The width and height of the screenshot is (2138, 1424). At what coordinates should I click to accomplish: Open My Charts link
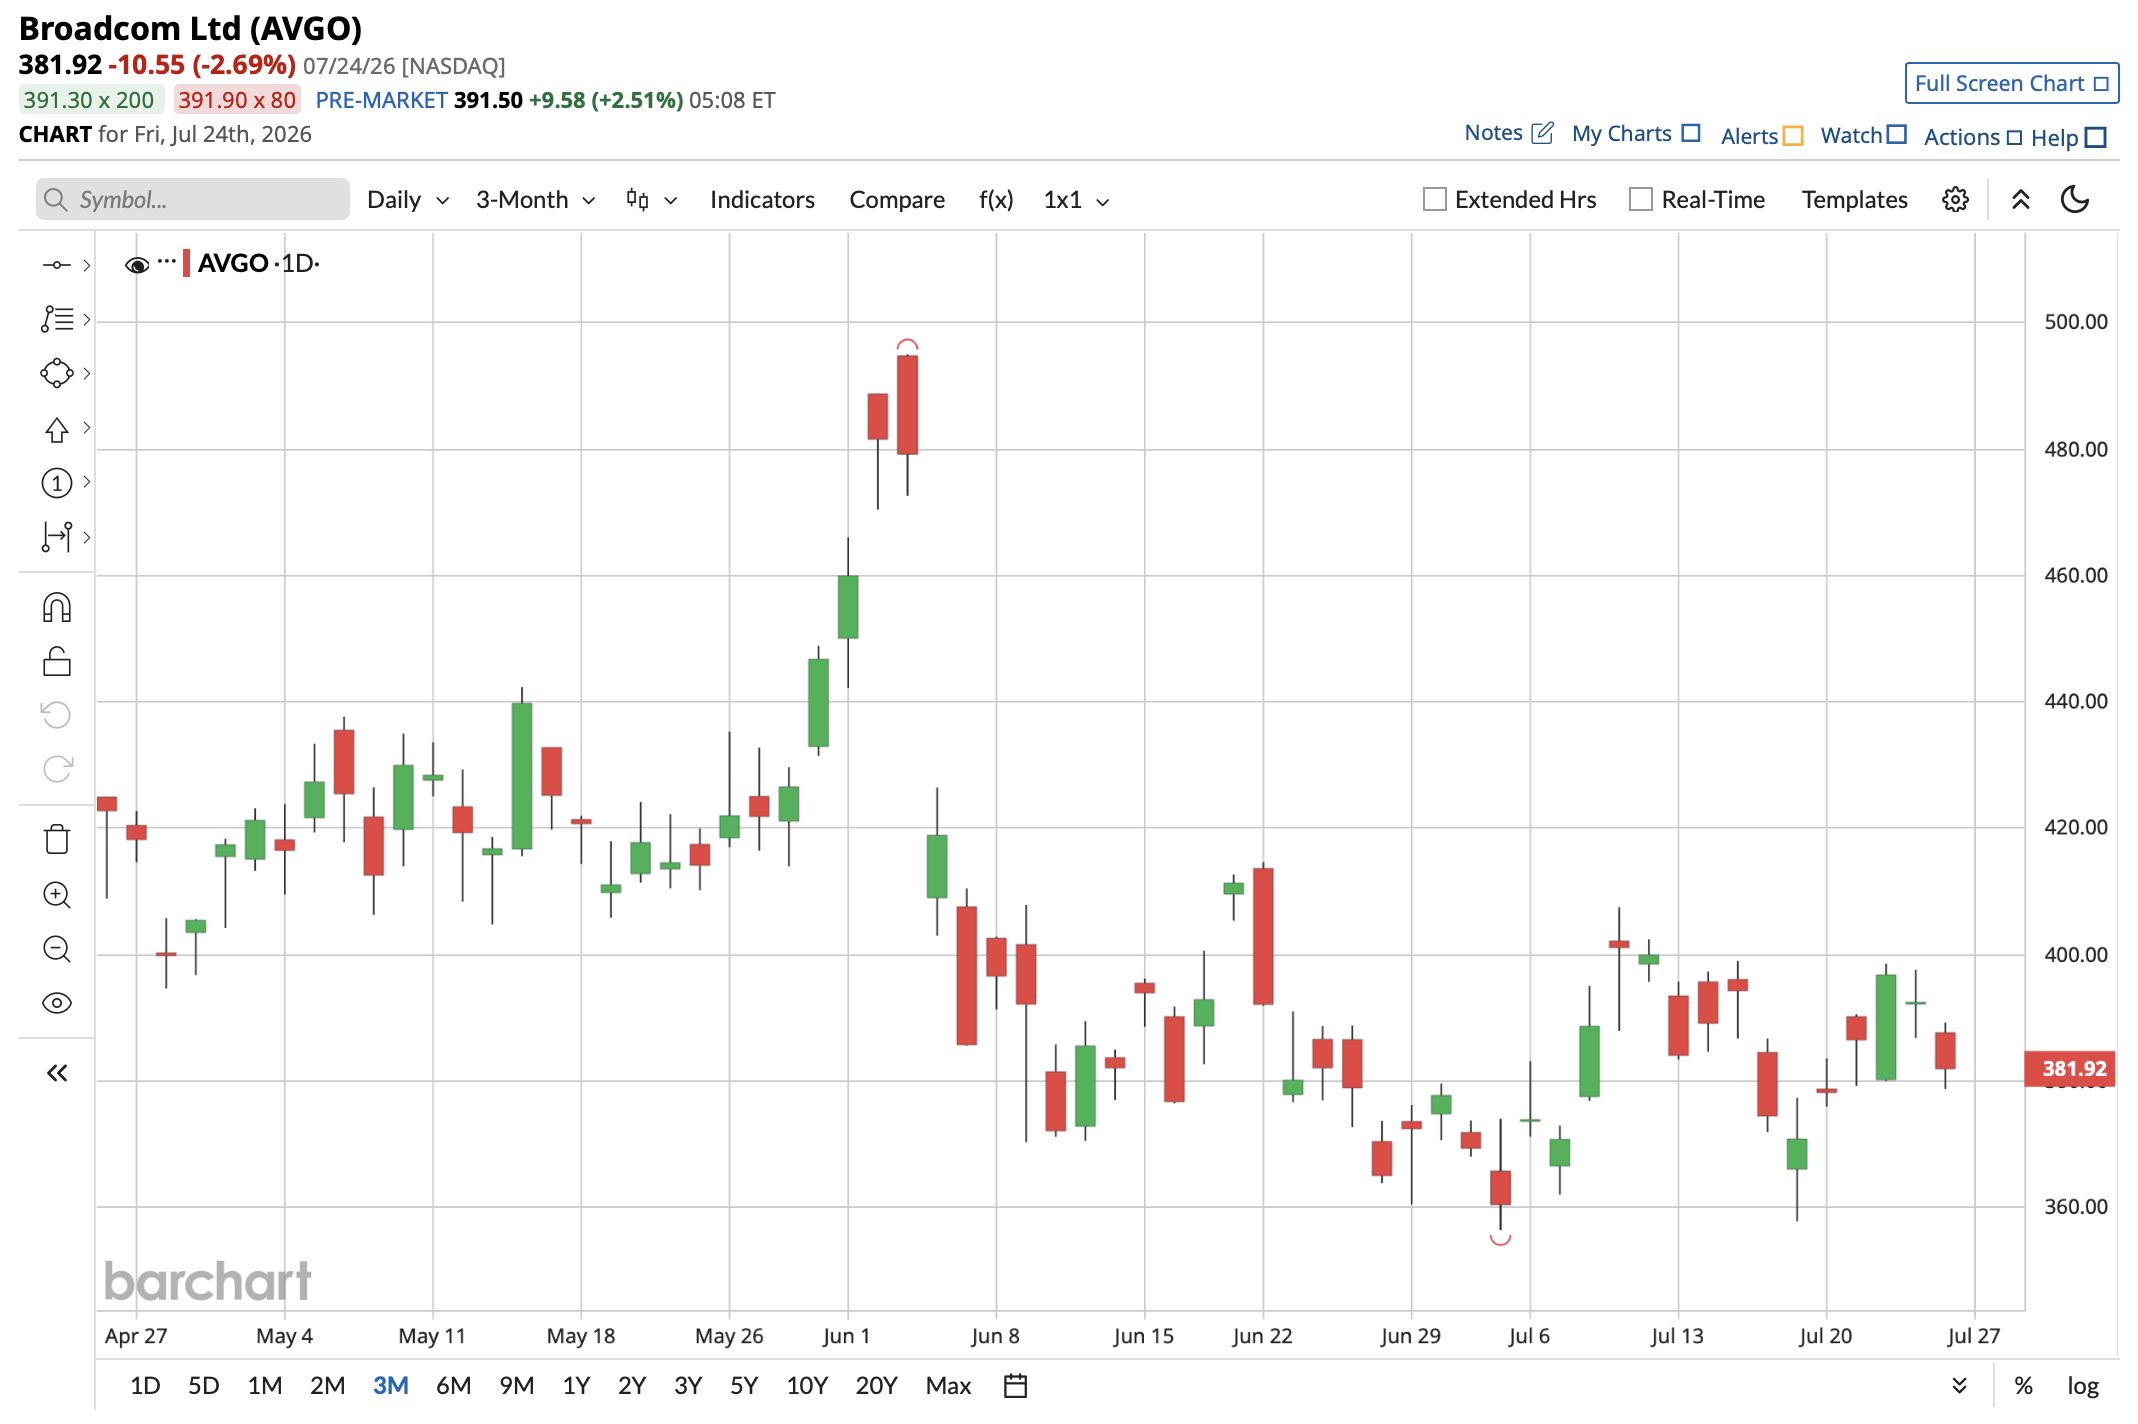pyautogui.click(x=1635, y=134)
